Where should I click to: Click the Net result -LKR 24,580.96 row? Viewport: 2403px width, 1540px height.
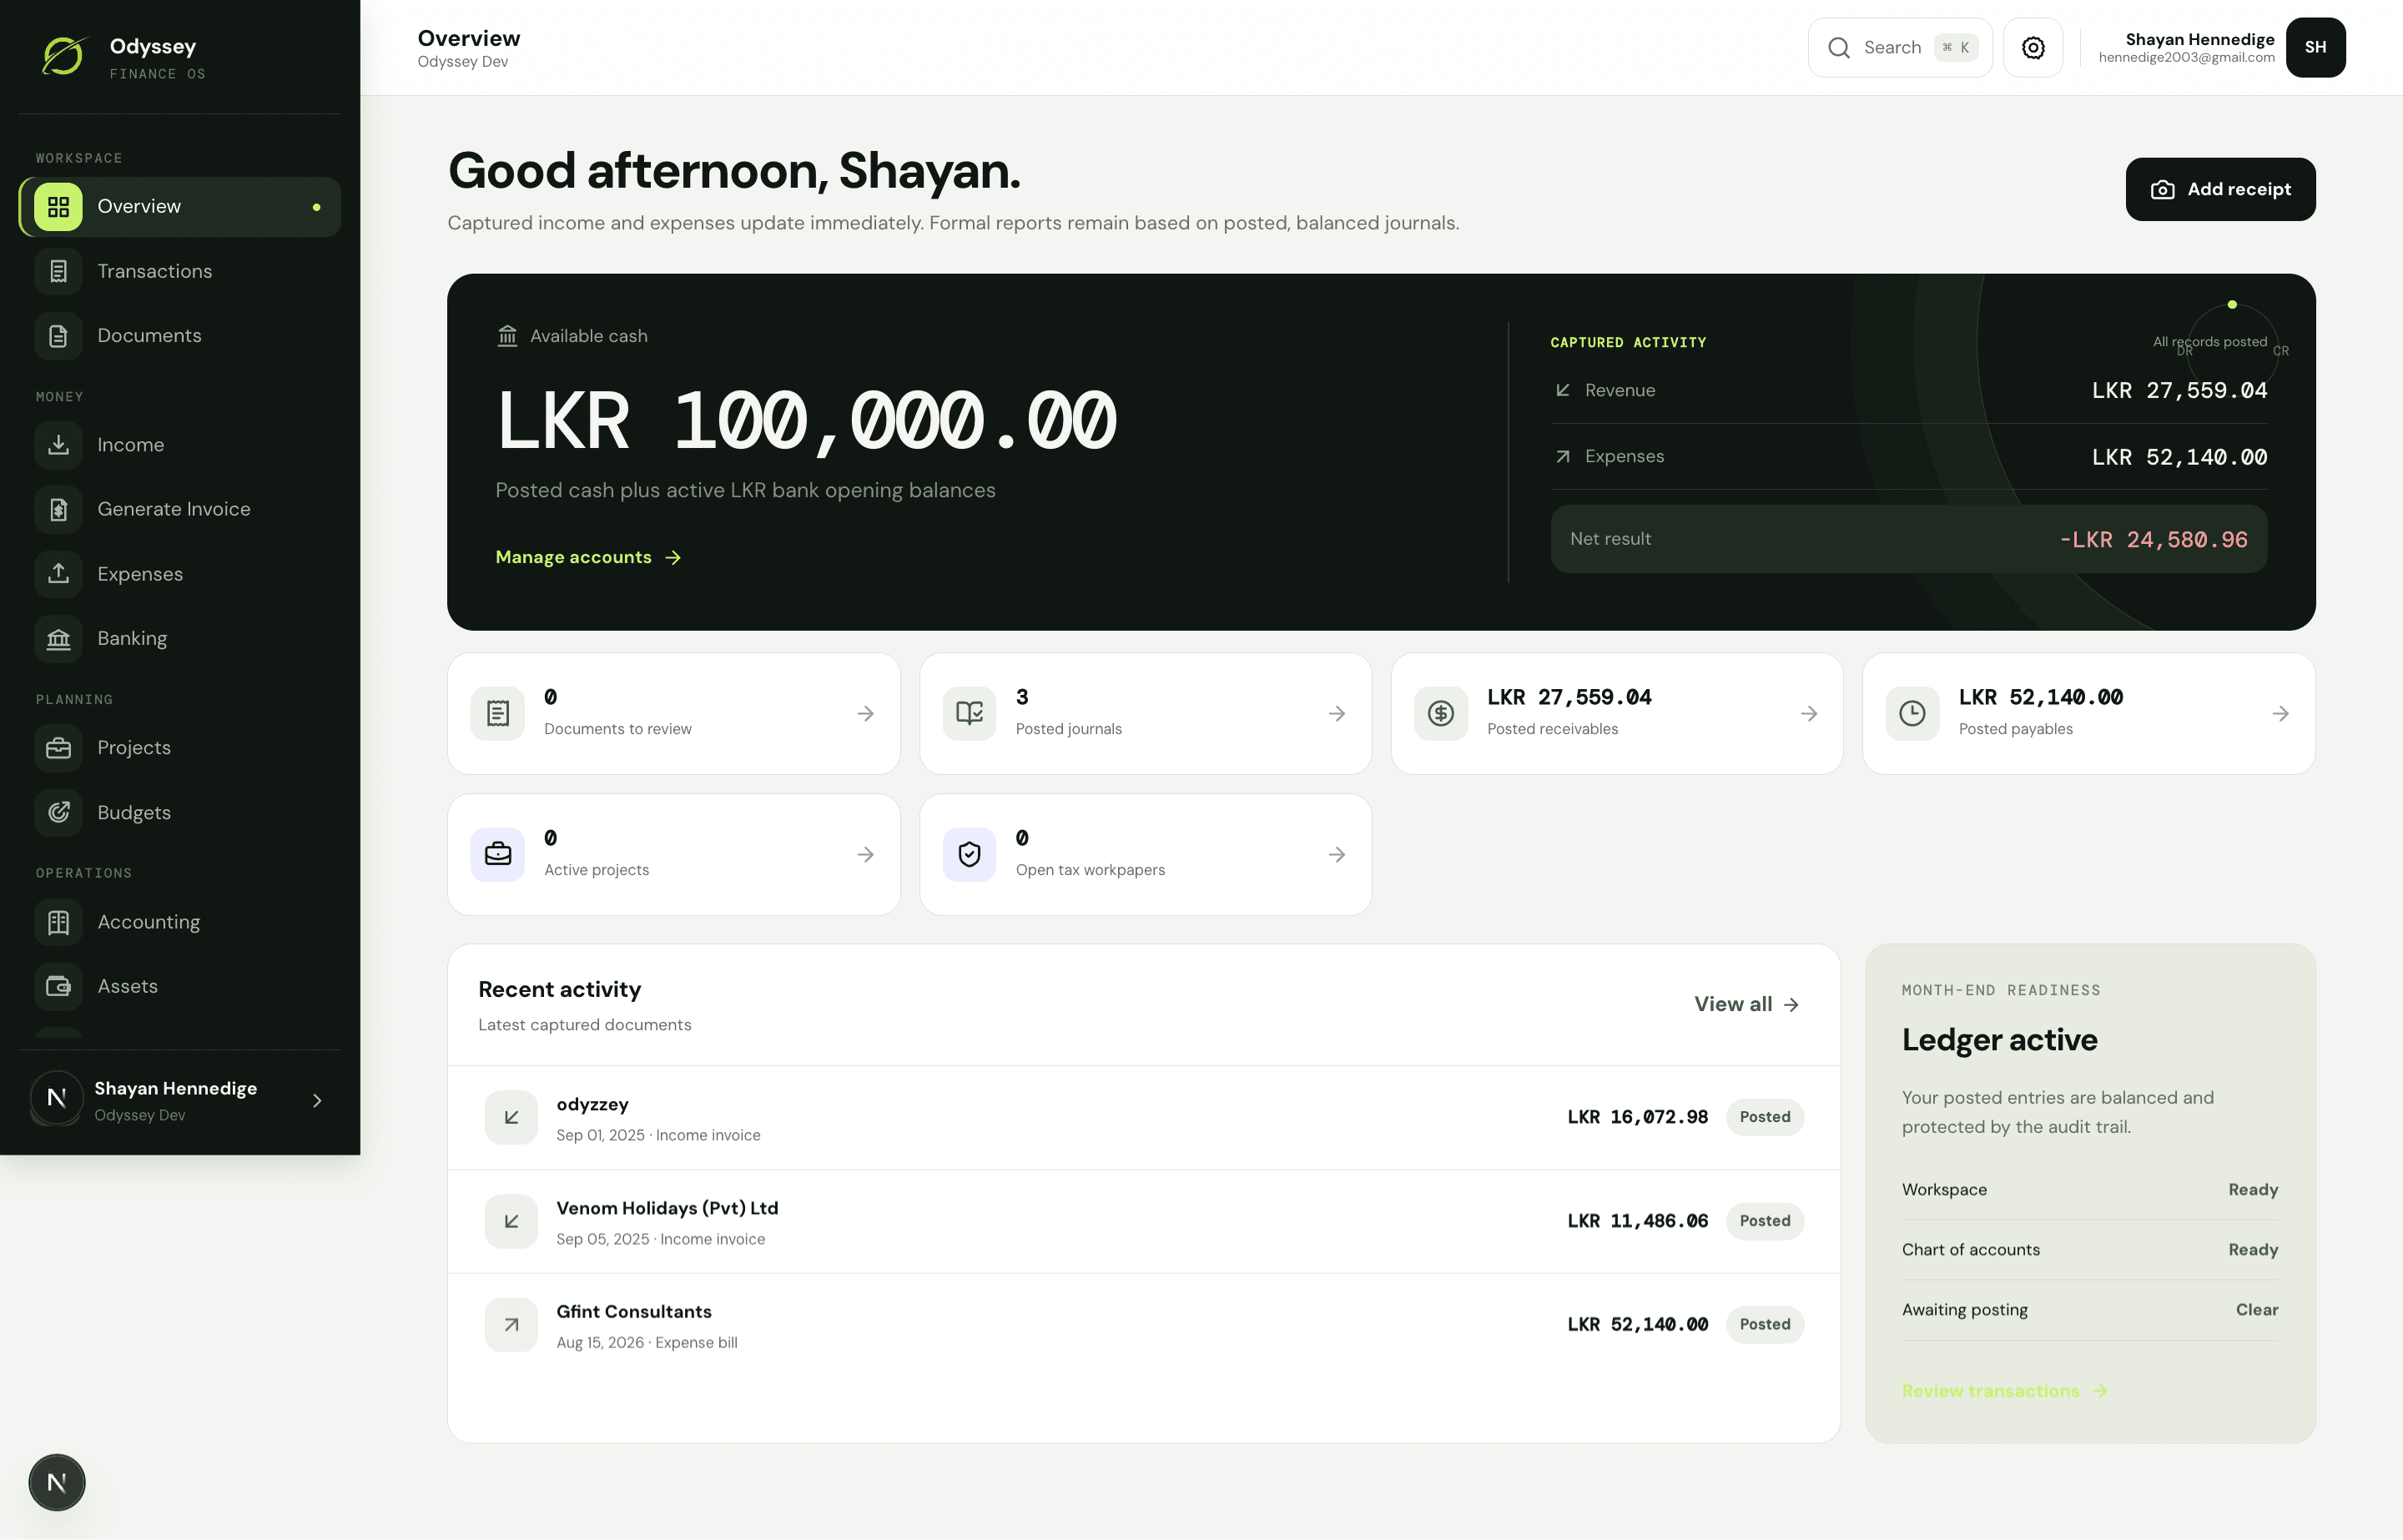[x=1908, y=539]
